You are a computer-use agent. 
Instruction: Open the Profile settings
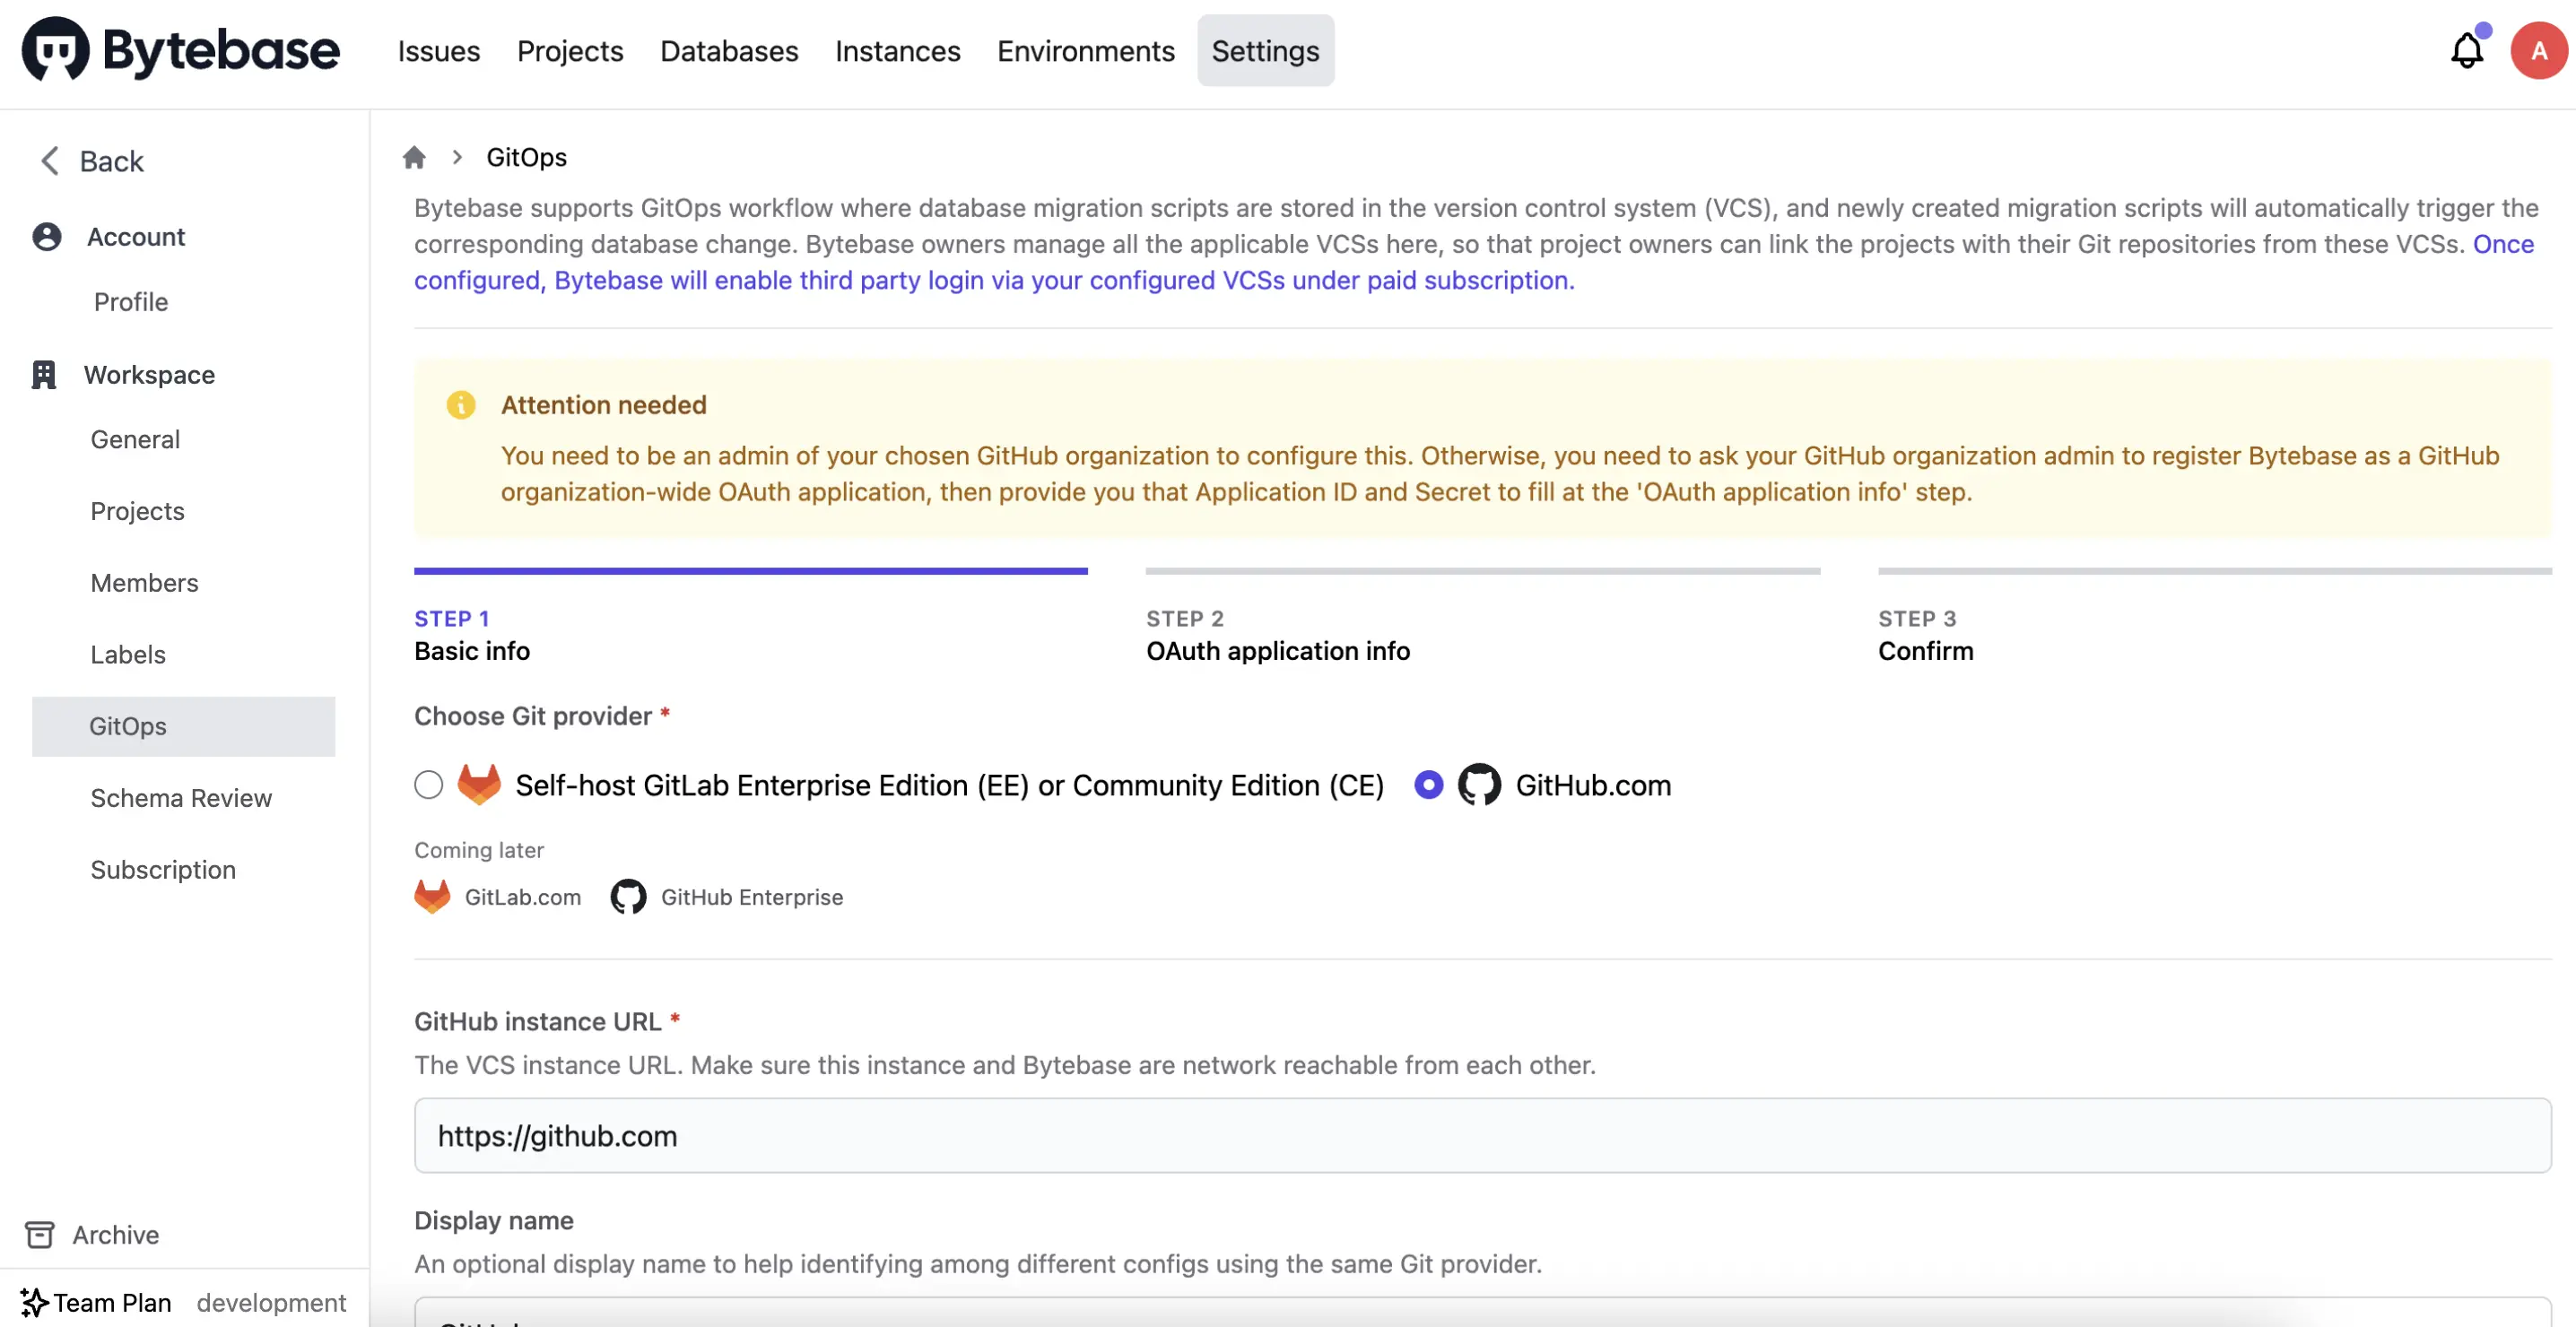[131, 302]
